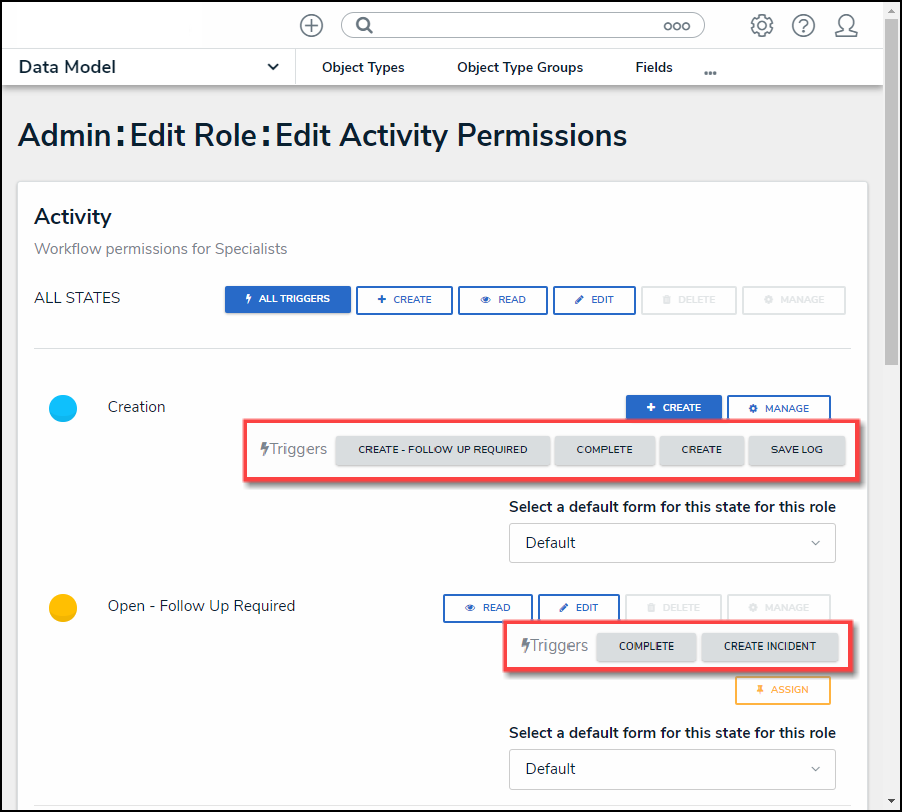Click the magnifier icon in search bar
Image resolution: width=902 pixels, height=812 pixels.
coord(365,26)
